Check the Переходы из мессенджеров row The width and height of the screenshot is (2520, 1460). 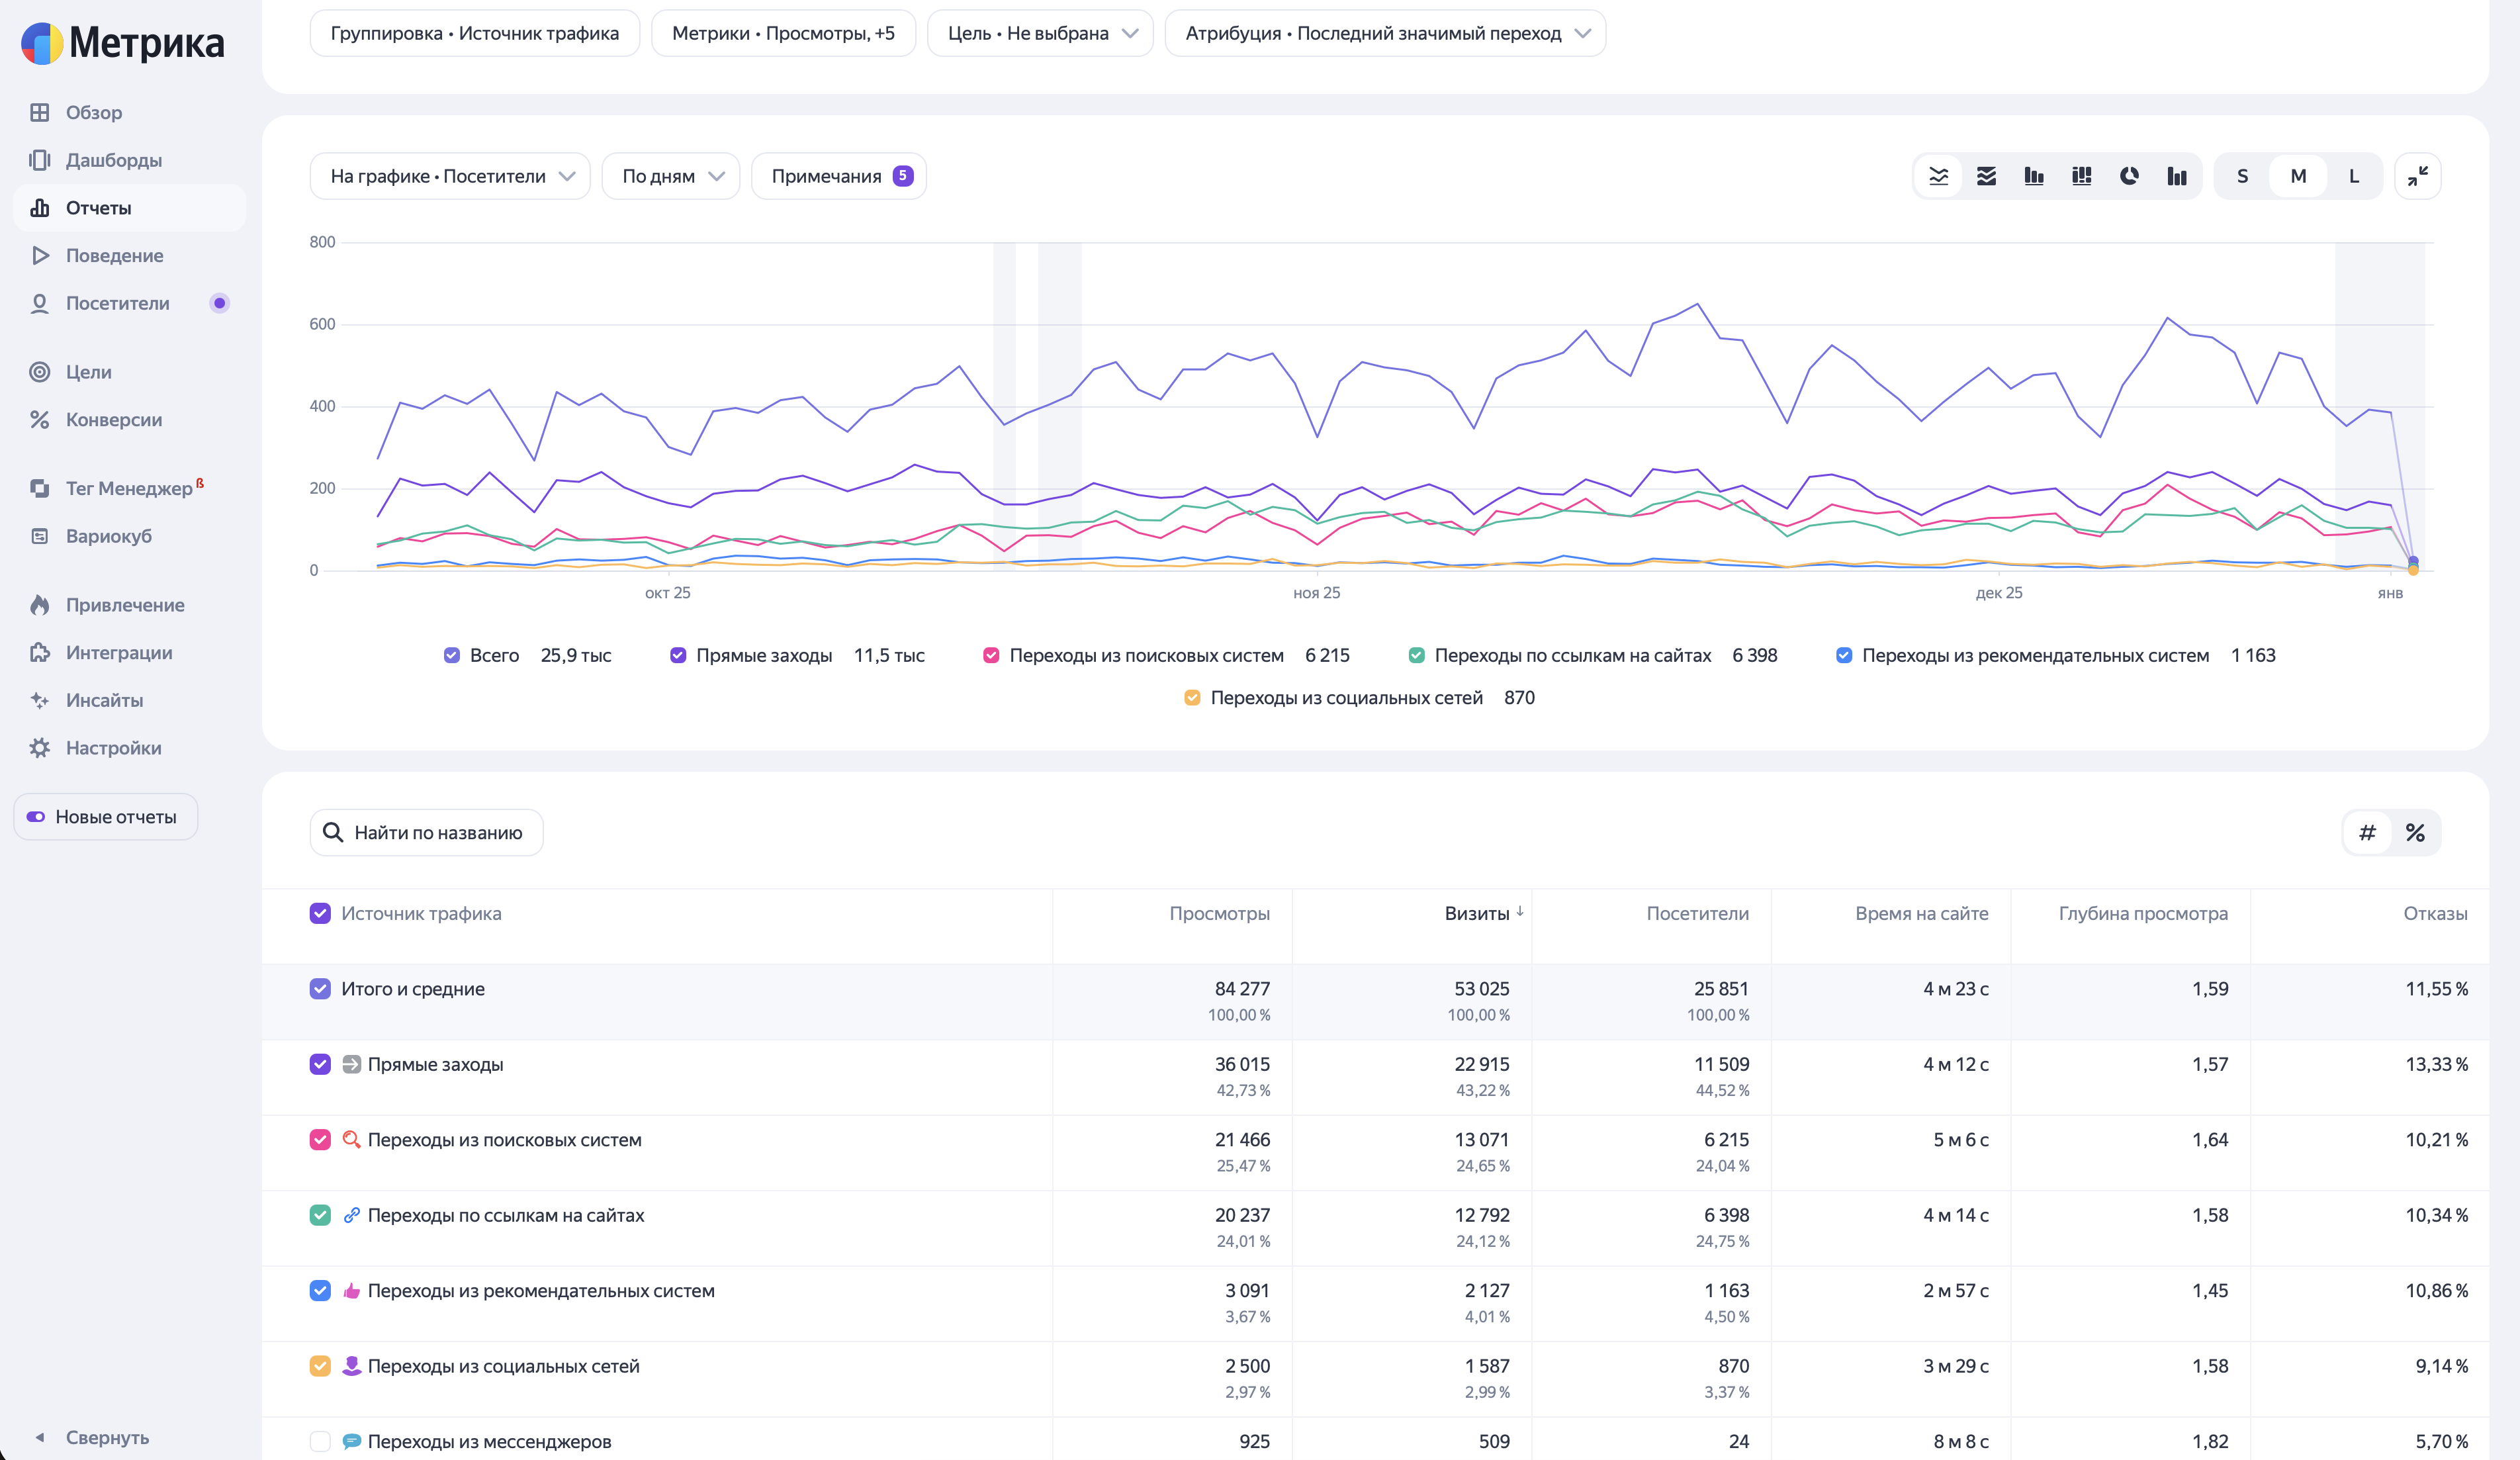click(x=320, y=1441)
